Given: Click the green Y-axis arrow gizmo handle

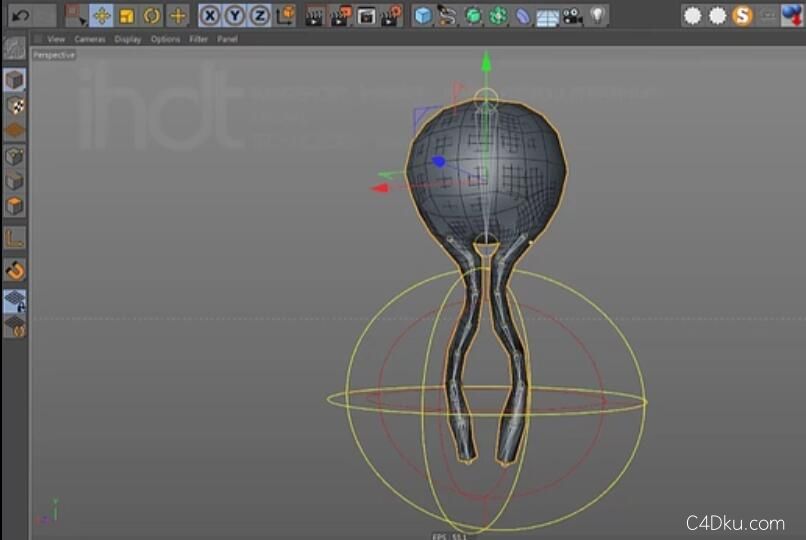Looking at the screenshot, I should (486, 62).
